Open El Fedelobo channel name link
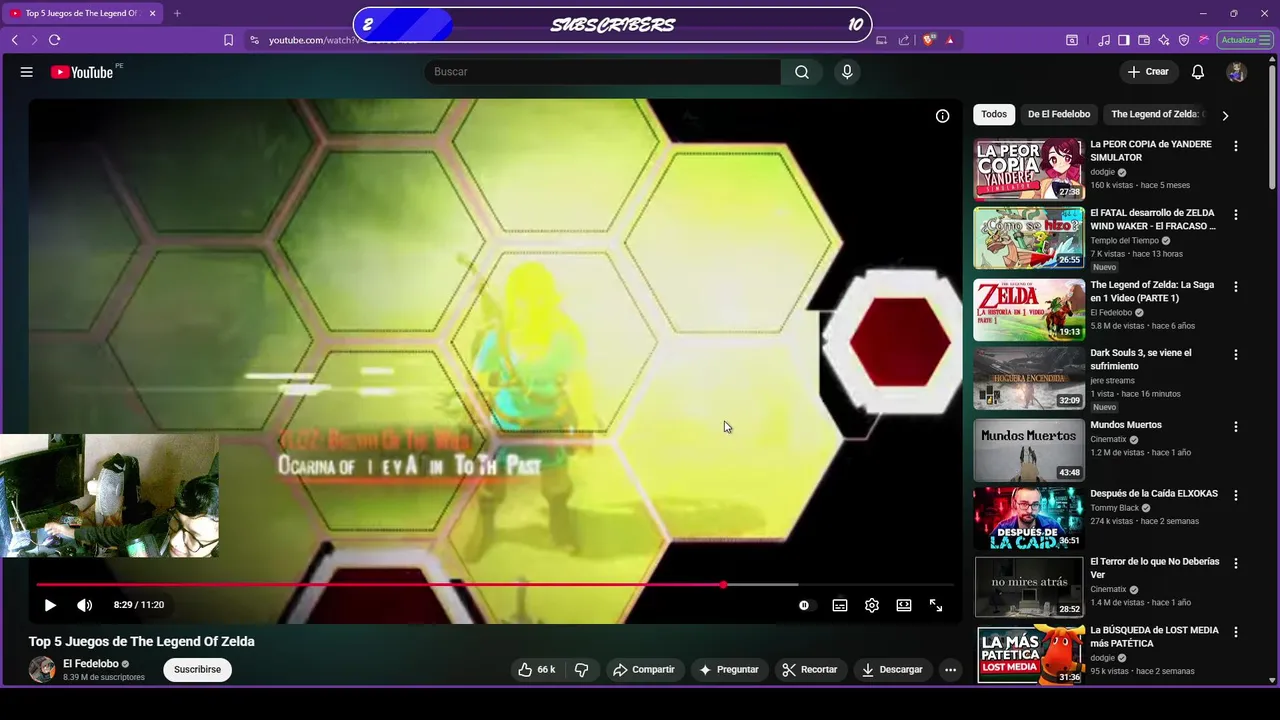Screen dimensions: 1280x720 click(x=91, y=664)
